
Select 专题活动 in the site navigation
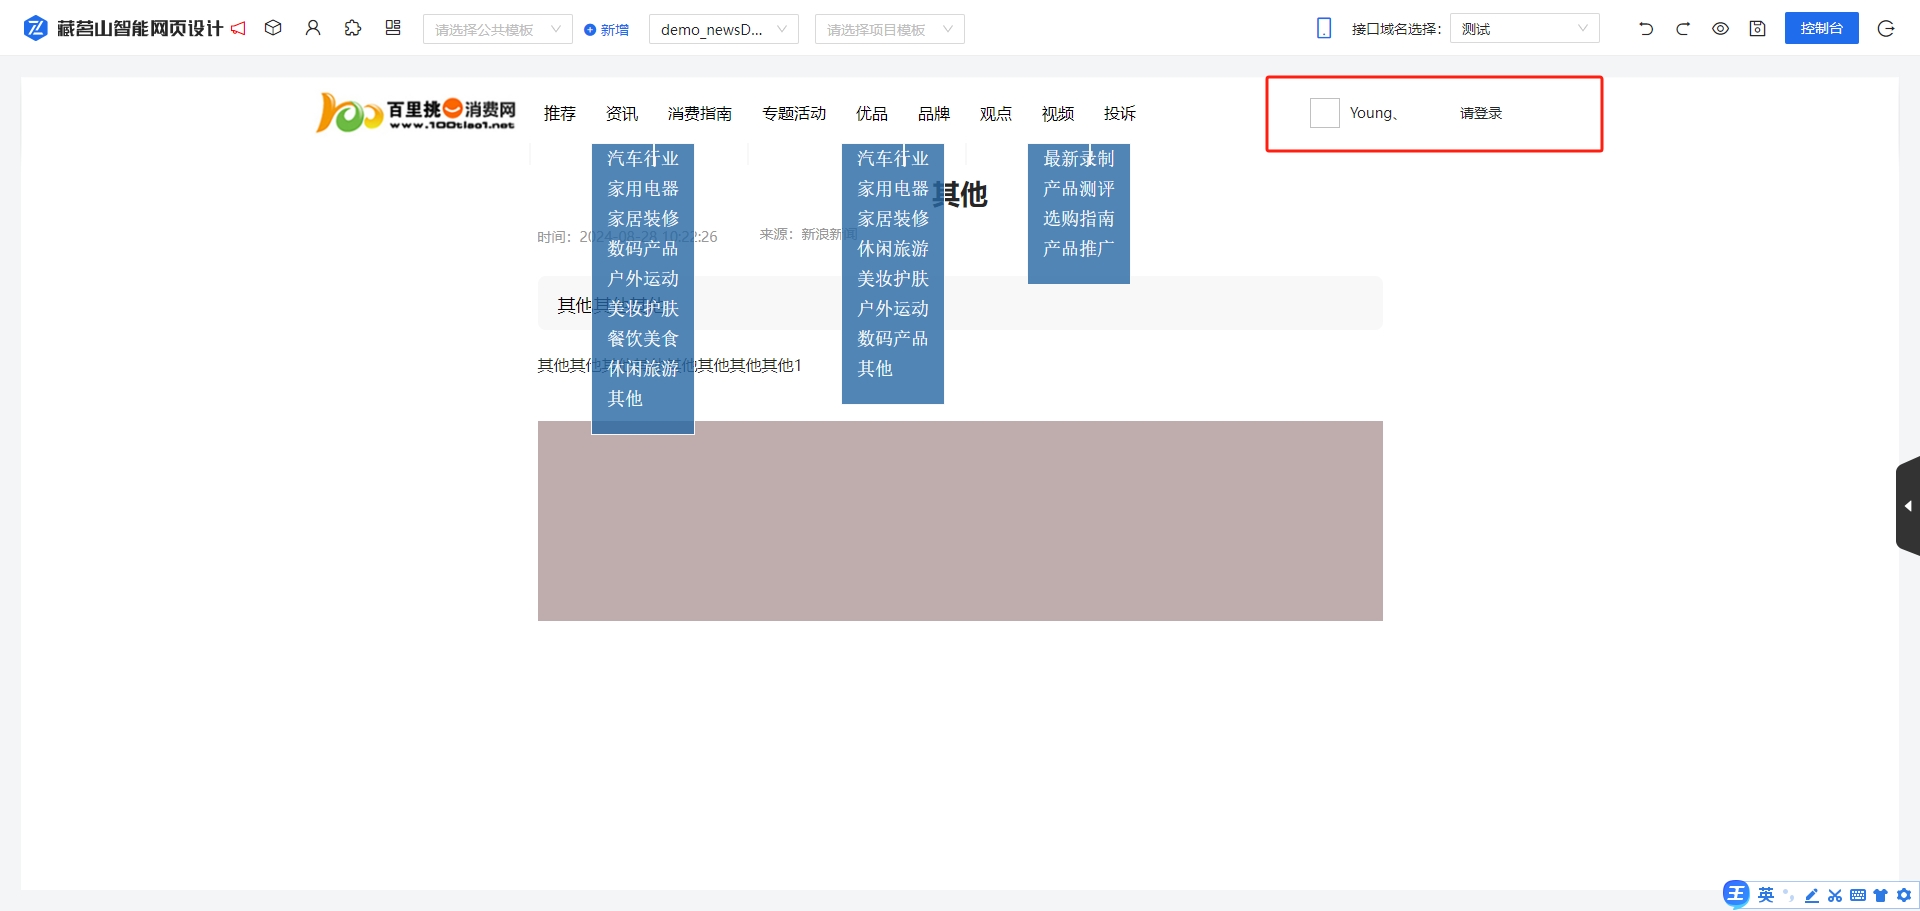click(x=794, y=113)
